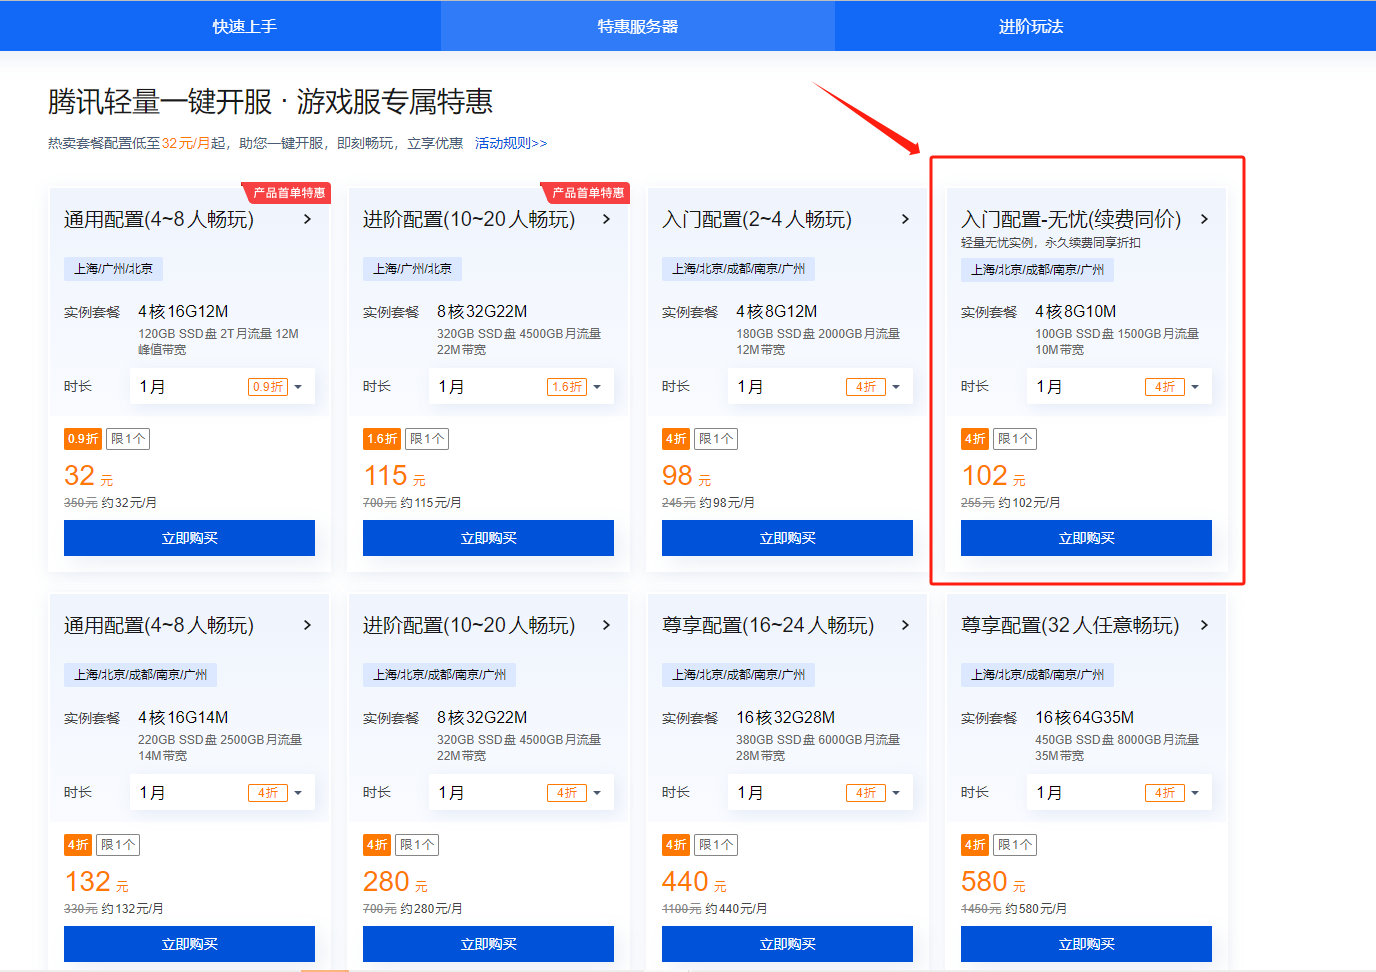Click 8核32G22M spec in the 115元 card
Screen dimensions: 1376x972
point(482,312)
